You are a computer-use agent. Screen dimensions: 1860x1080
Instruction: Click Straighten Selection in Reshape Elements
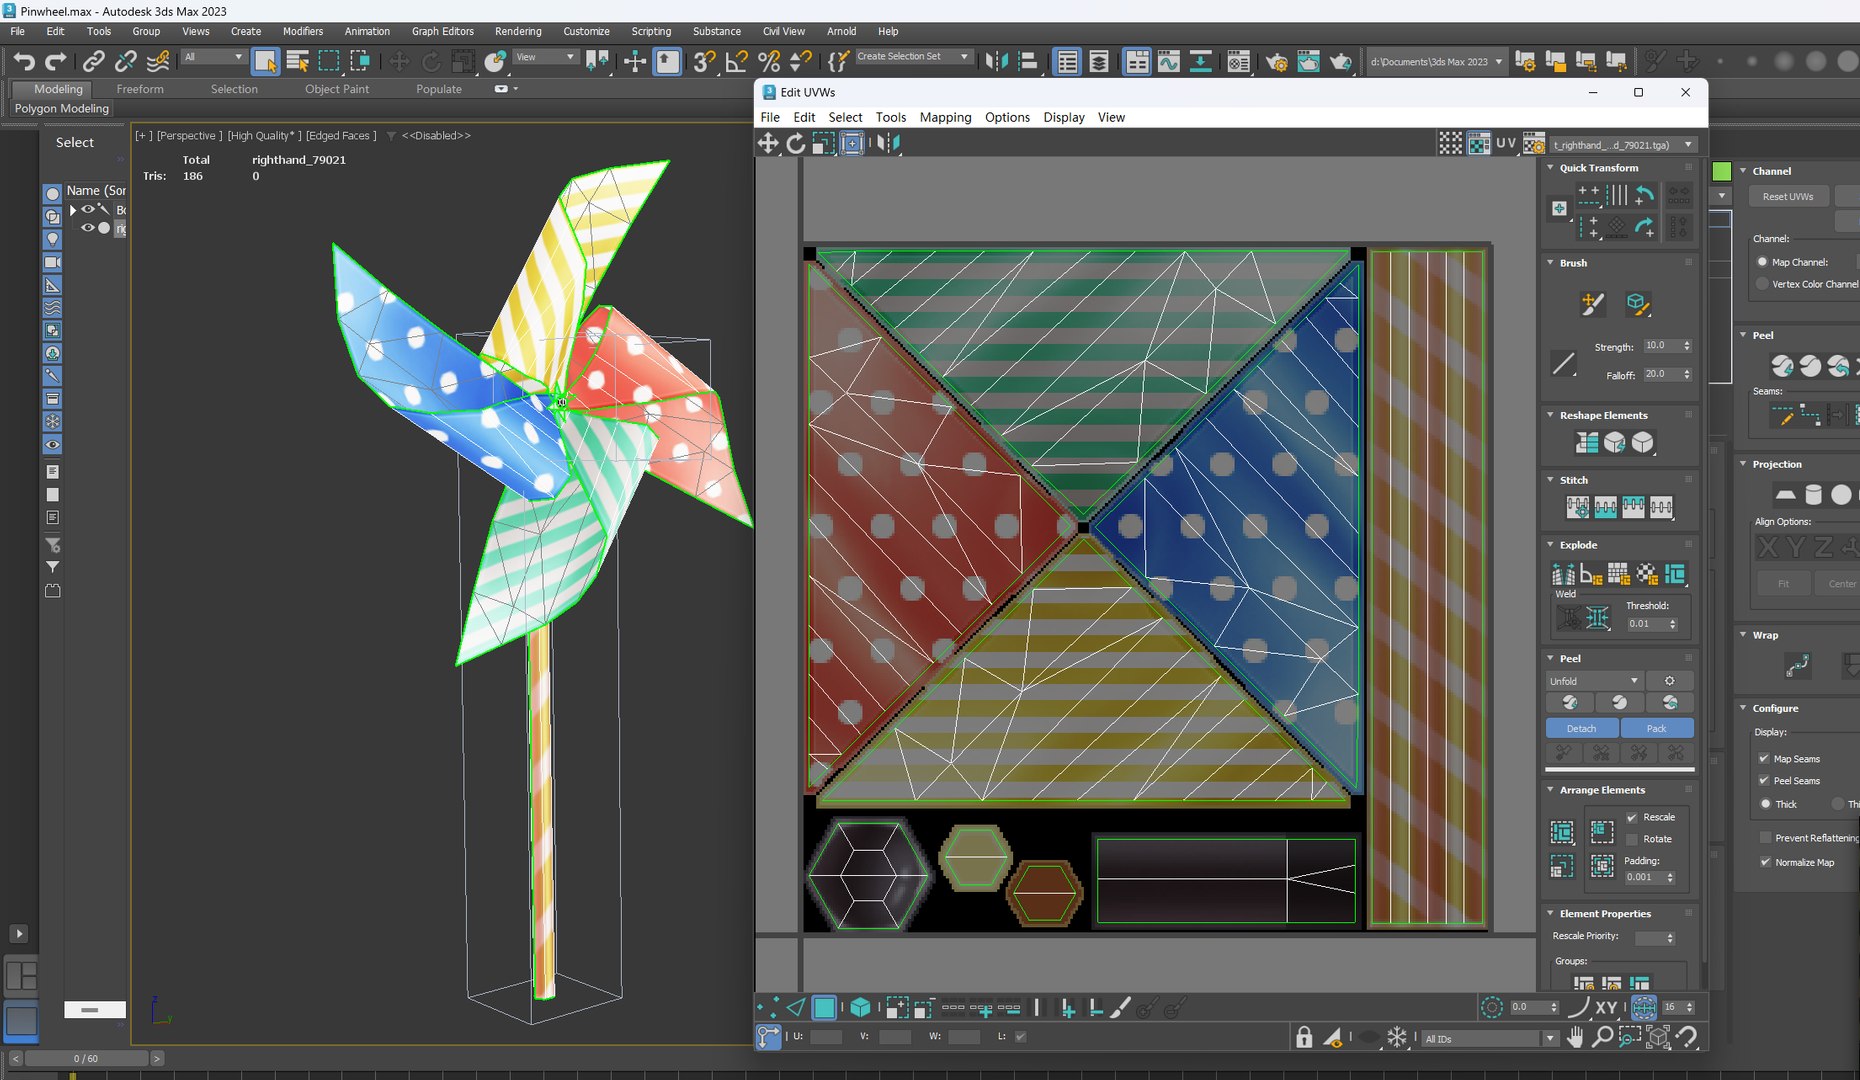click(x=1587, y=442)
